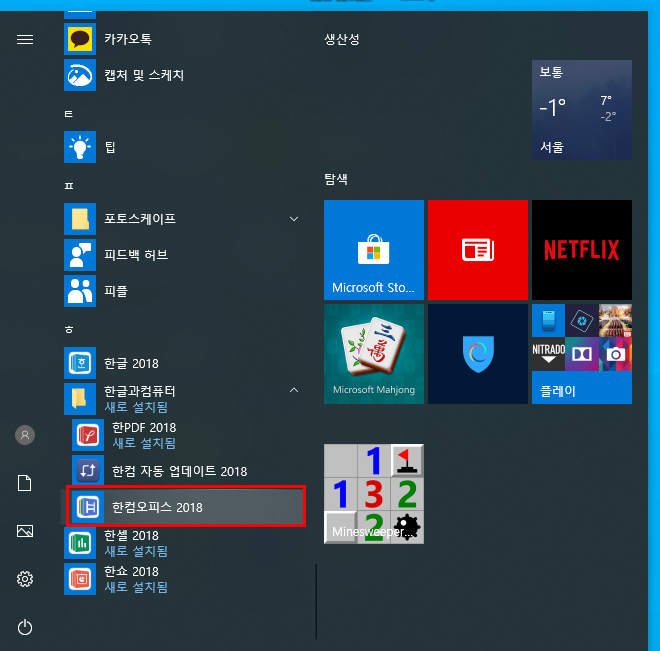The image size is (660, 651).
Task: Open the KakaoTalk (카카오톡) app icon
Action: [x=80, y=39]
